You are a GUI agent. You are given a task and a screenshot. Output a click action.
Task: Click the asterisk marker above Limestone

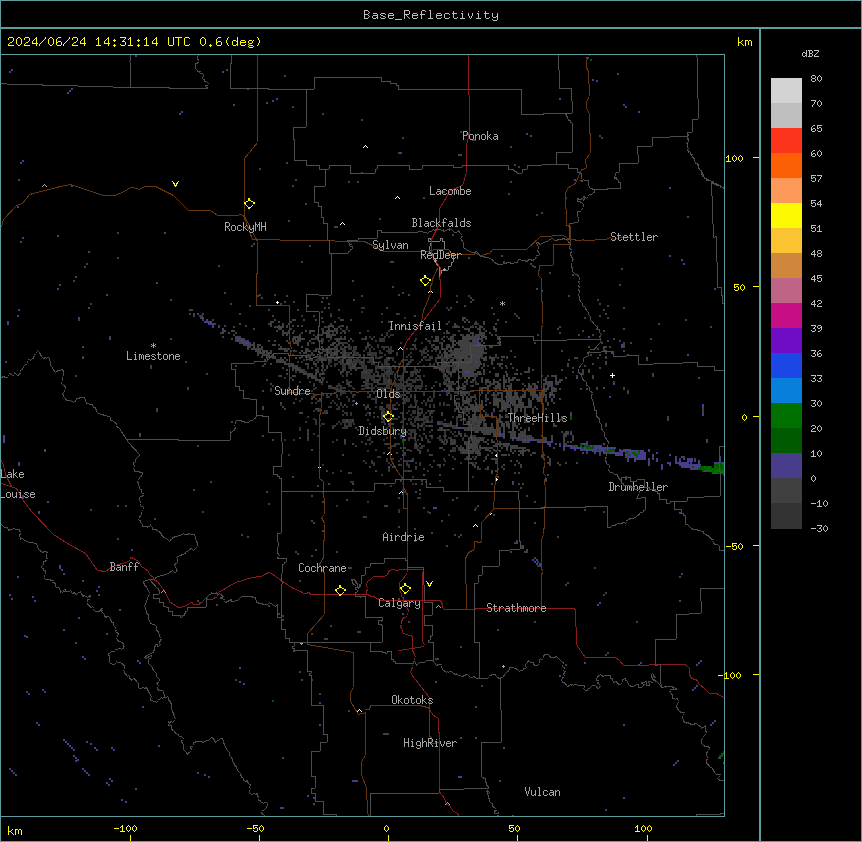point(153,346)
